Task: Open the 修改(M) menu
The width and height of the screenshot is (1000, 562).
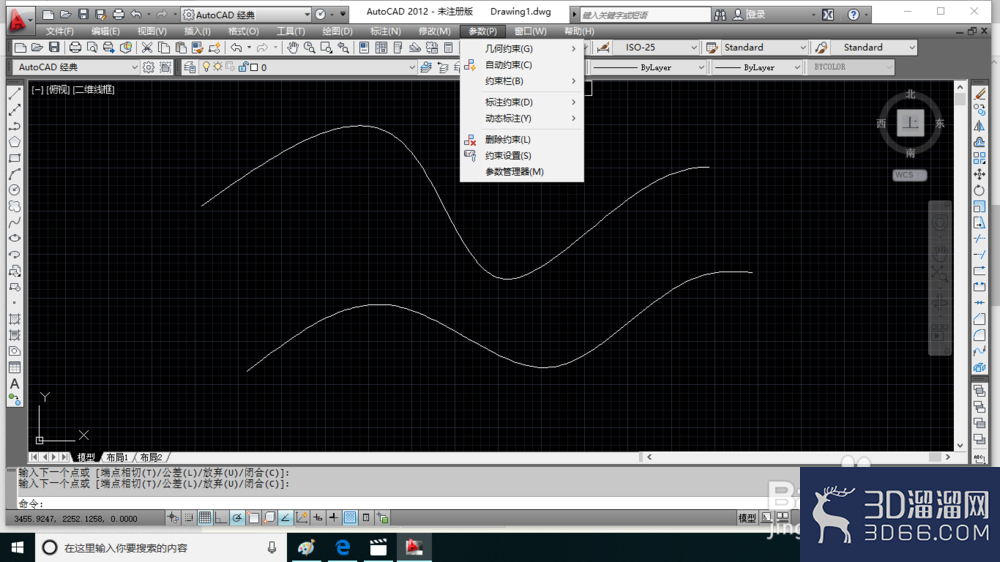Action: [434, 31]
